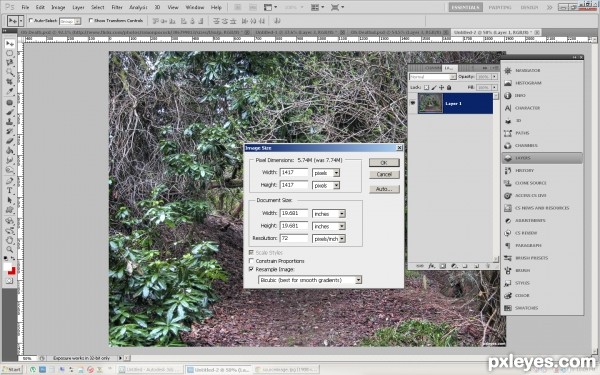Open the Filter menu
600x375 pixels.
pyautogui.click(x=117, y=7)
